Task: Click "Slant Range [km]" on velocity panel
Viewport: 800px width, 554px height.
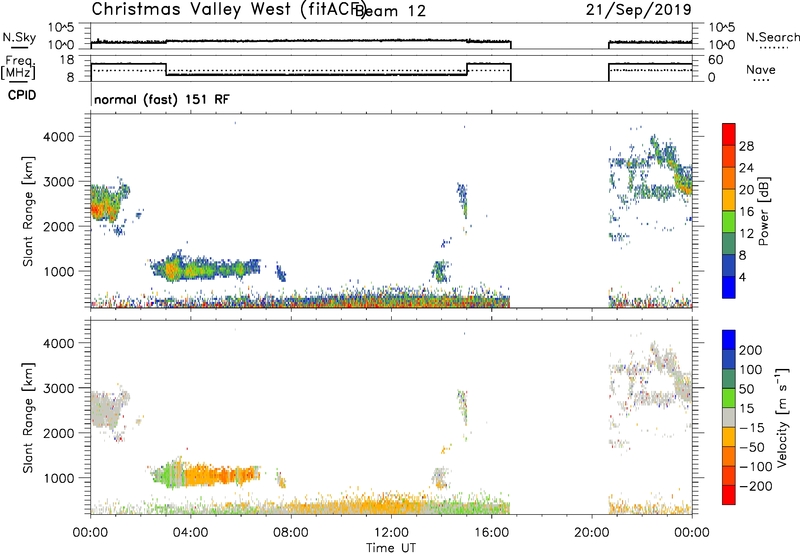Action: 28,418
